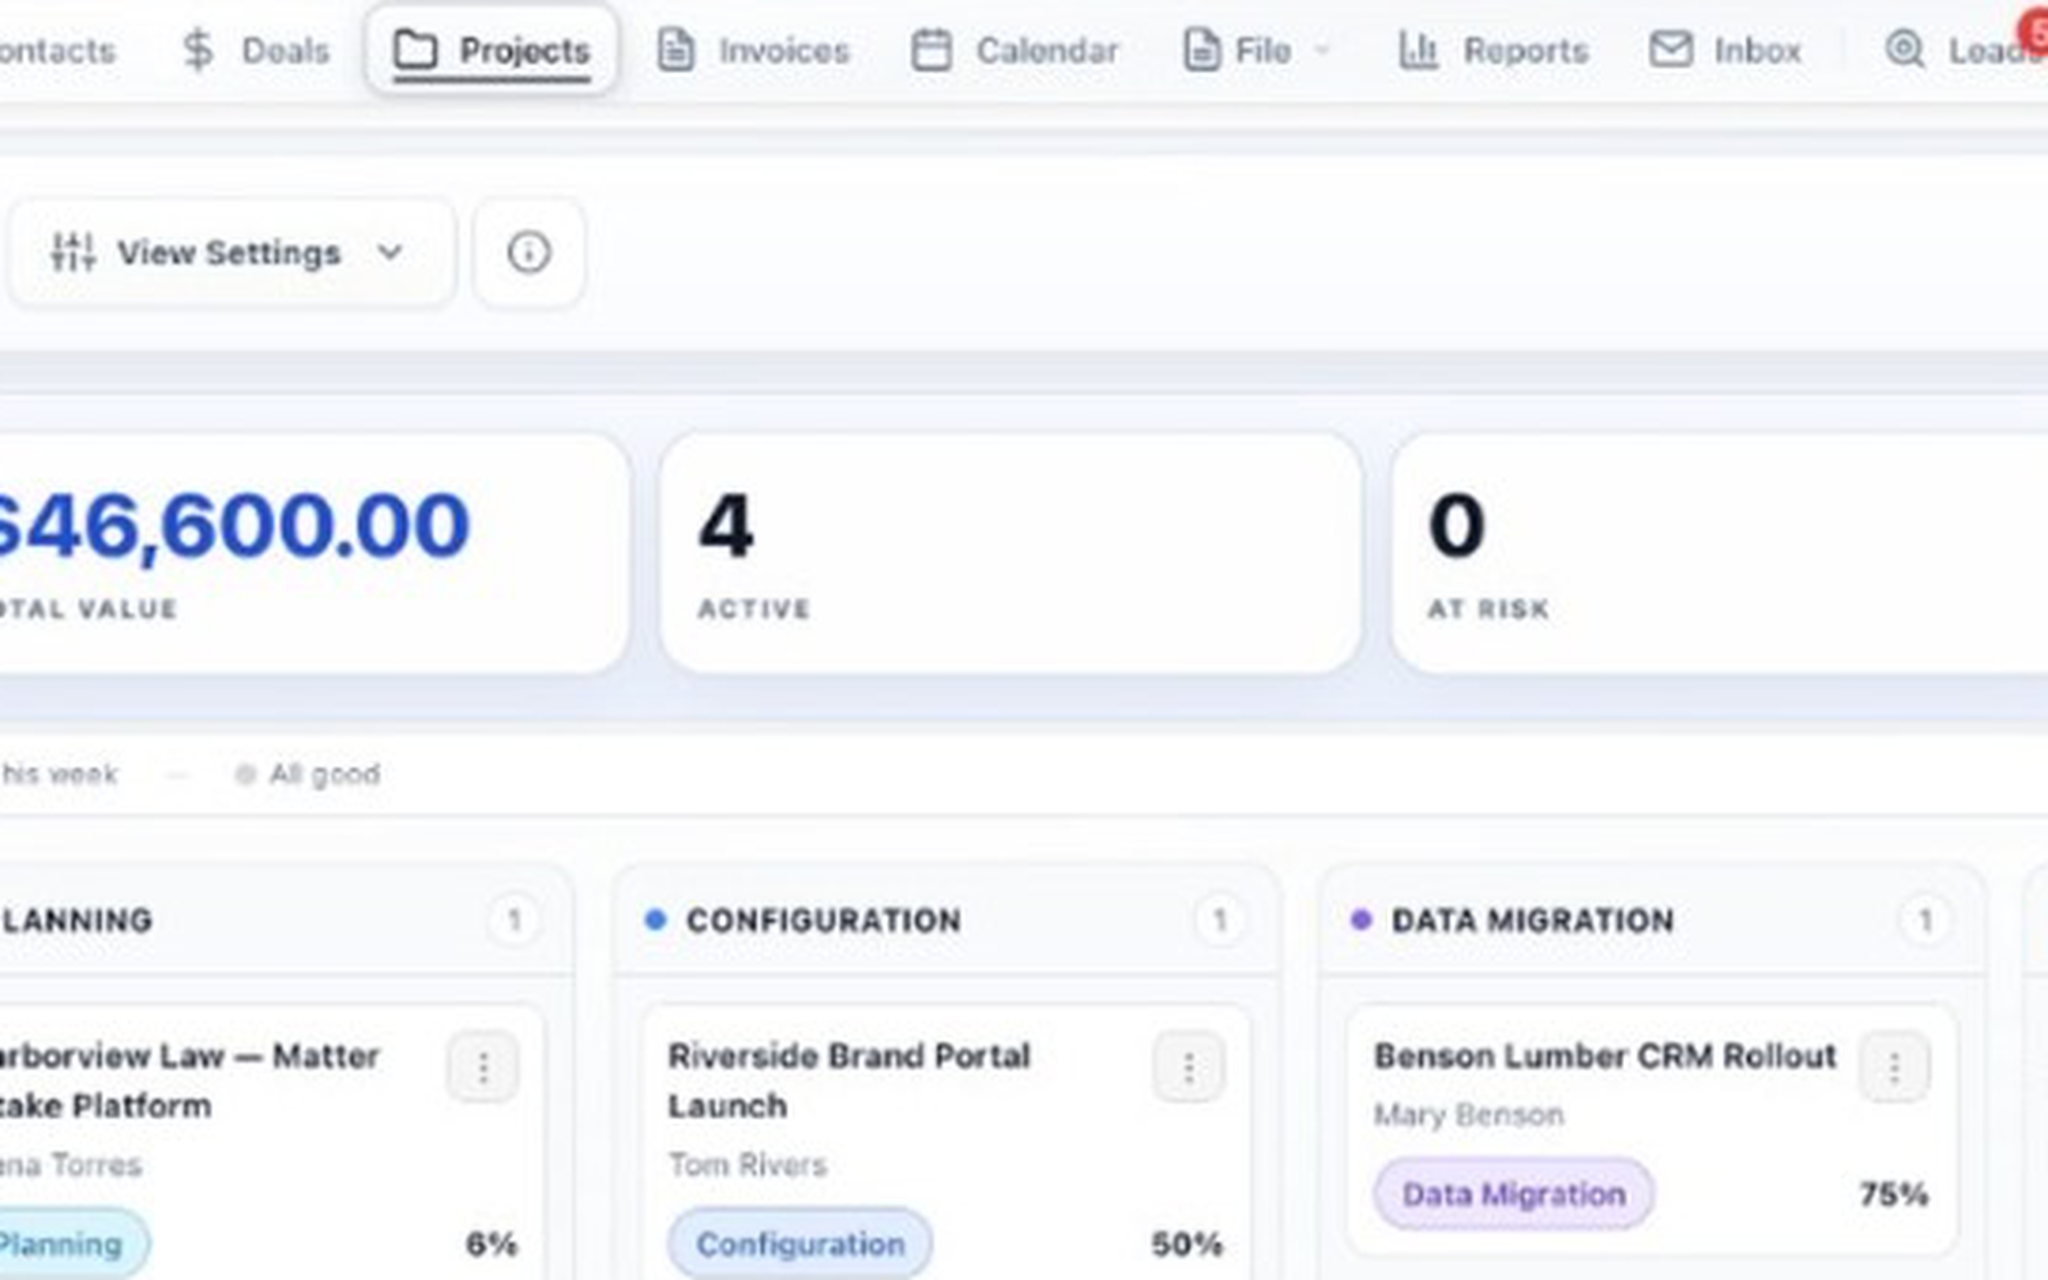Viewport: 2048px width, 1280px height.
Task: Click the Calendar icon in navigation
Action: [x=931, y=50]
